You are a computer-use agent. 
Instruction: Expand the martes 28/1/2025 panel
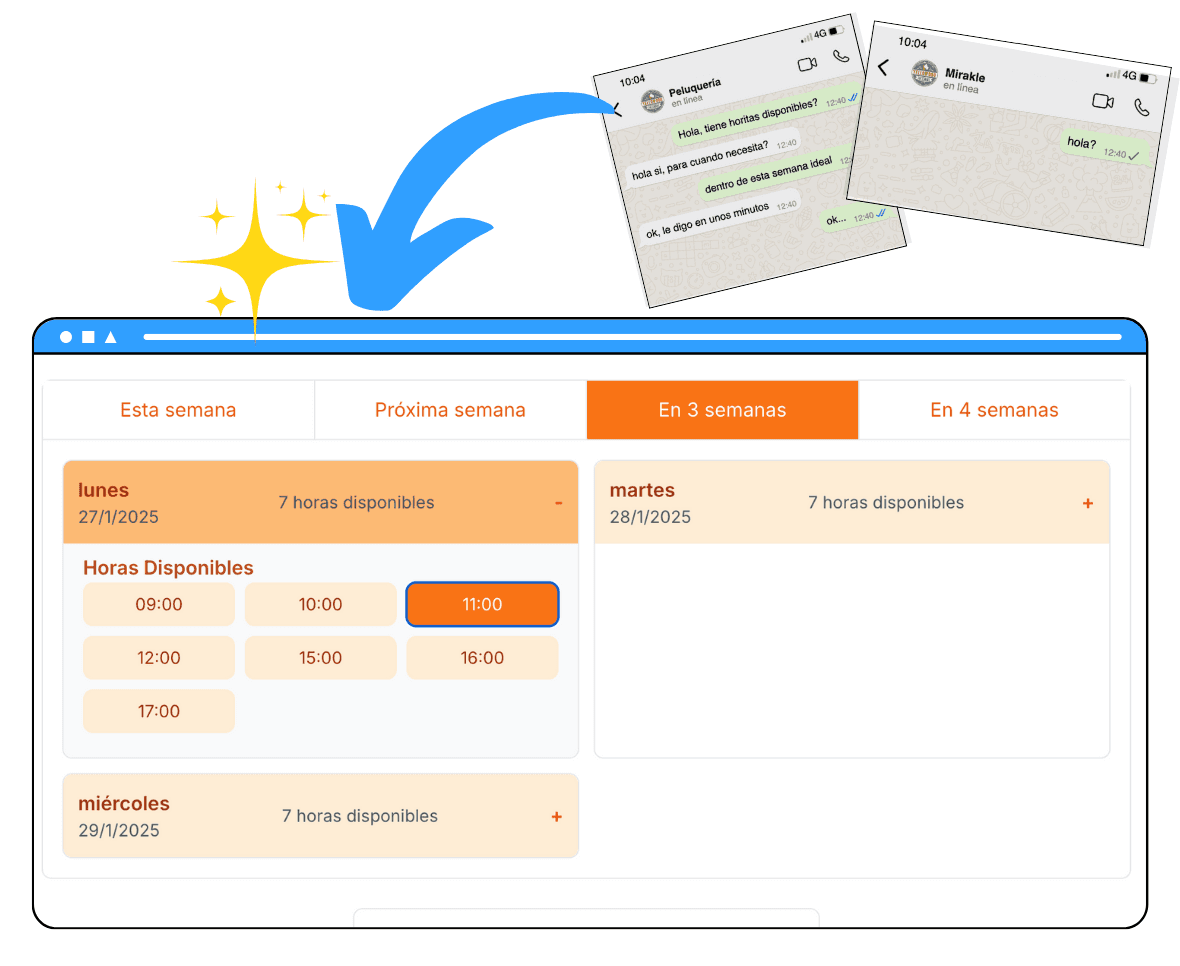(x=1088, y=503)
